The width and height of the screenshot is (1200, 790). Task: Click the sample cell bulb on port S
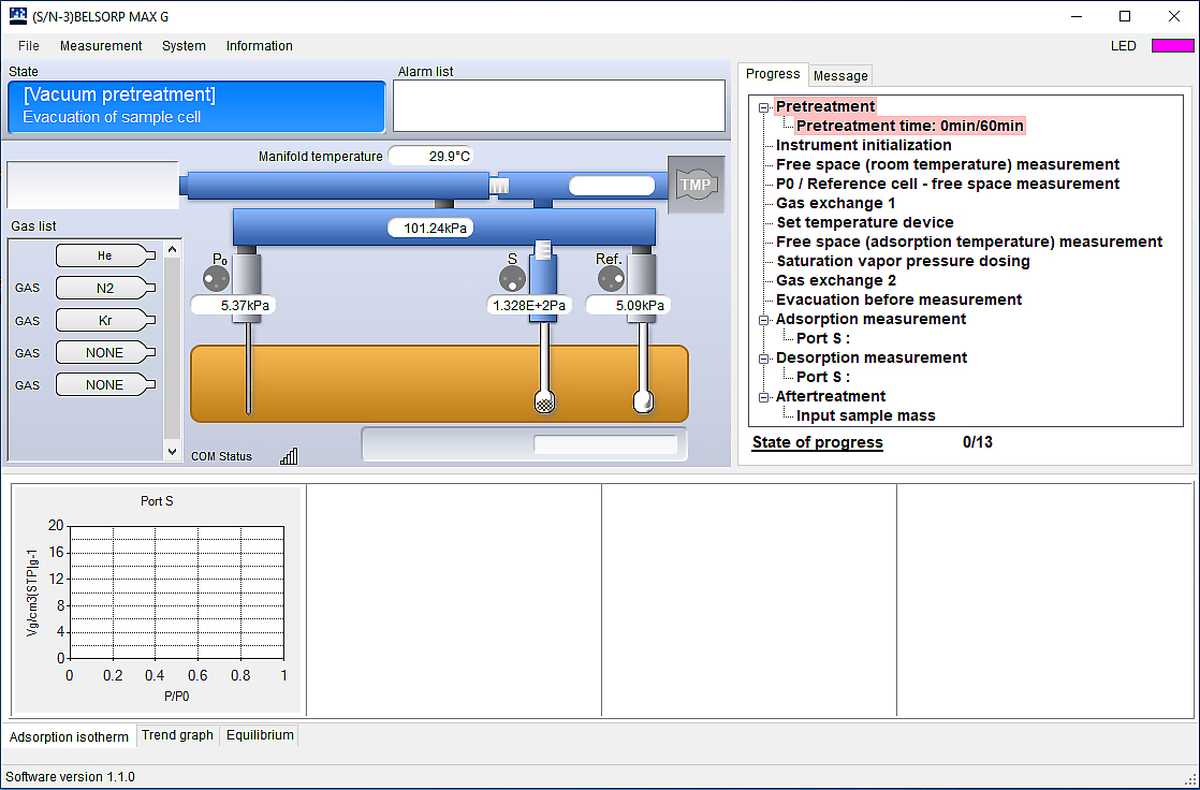(545, 402)
